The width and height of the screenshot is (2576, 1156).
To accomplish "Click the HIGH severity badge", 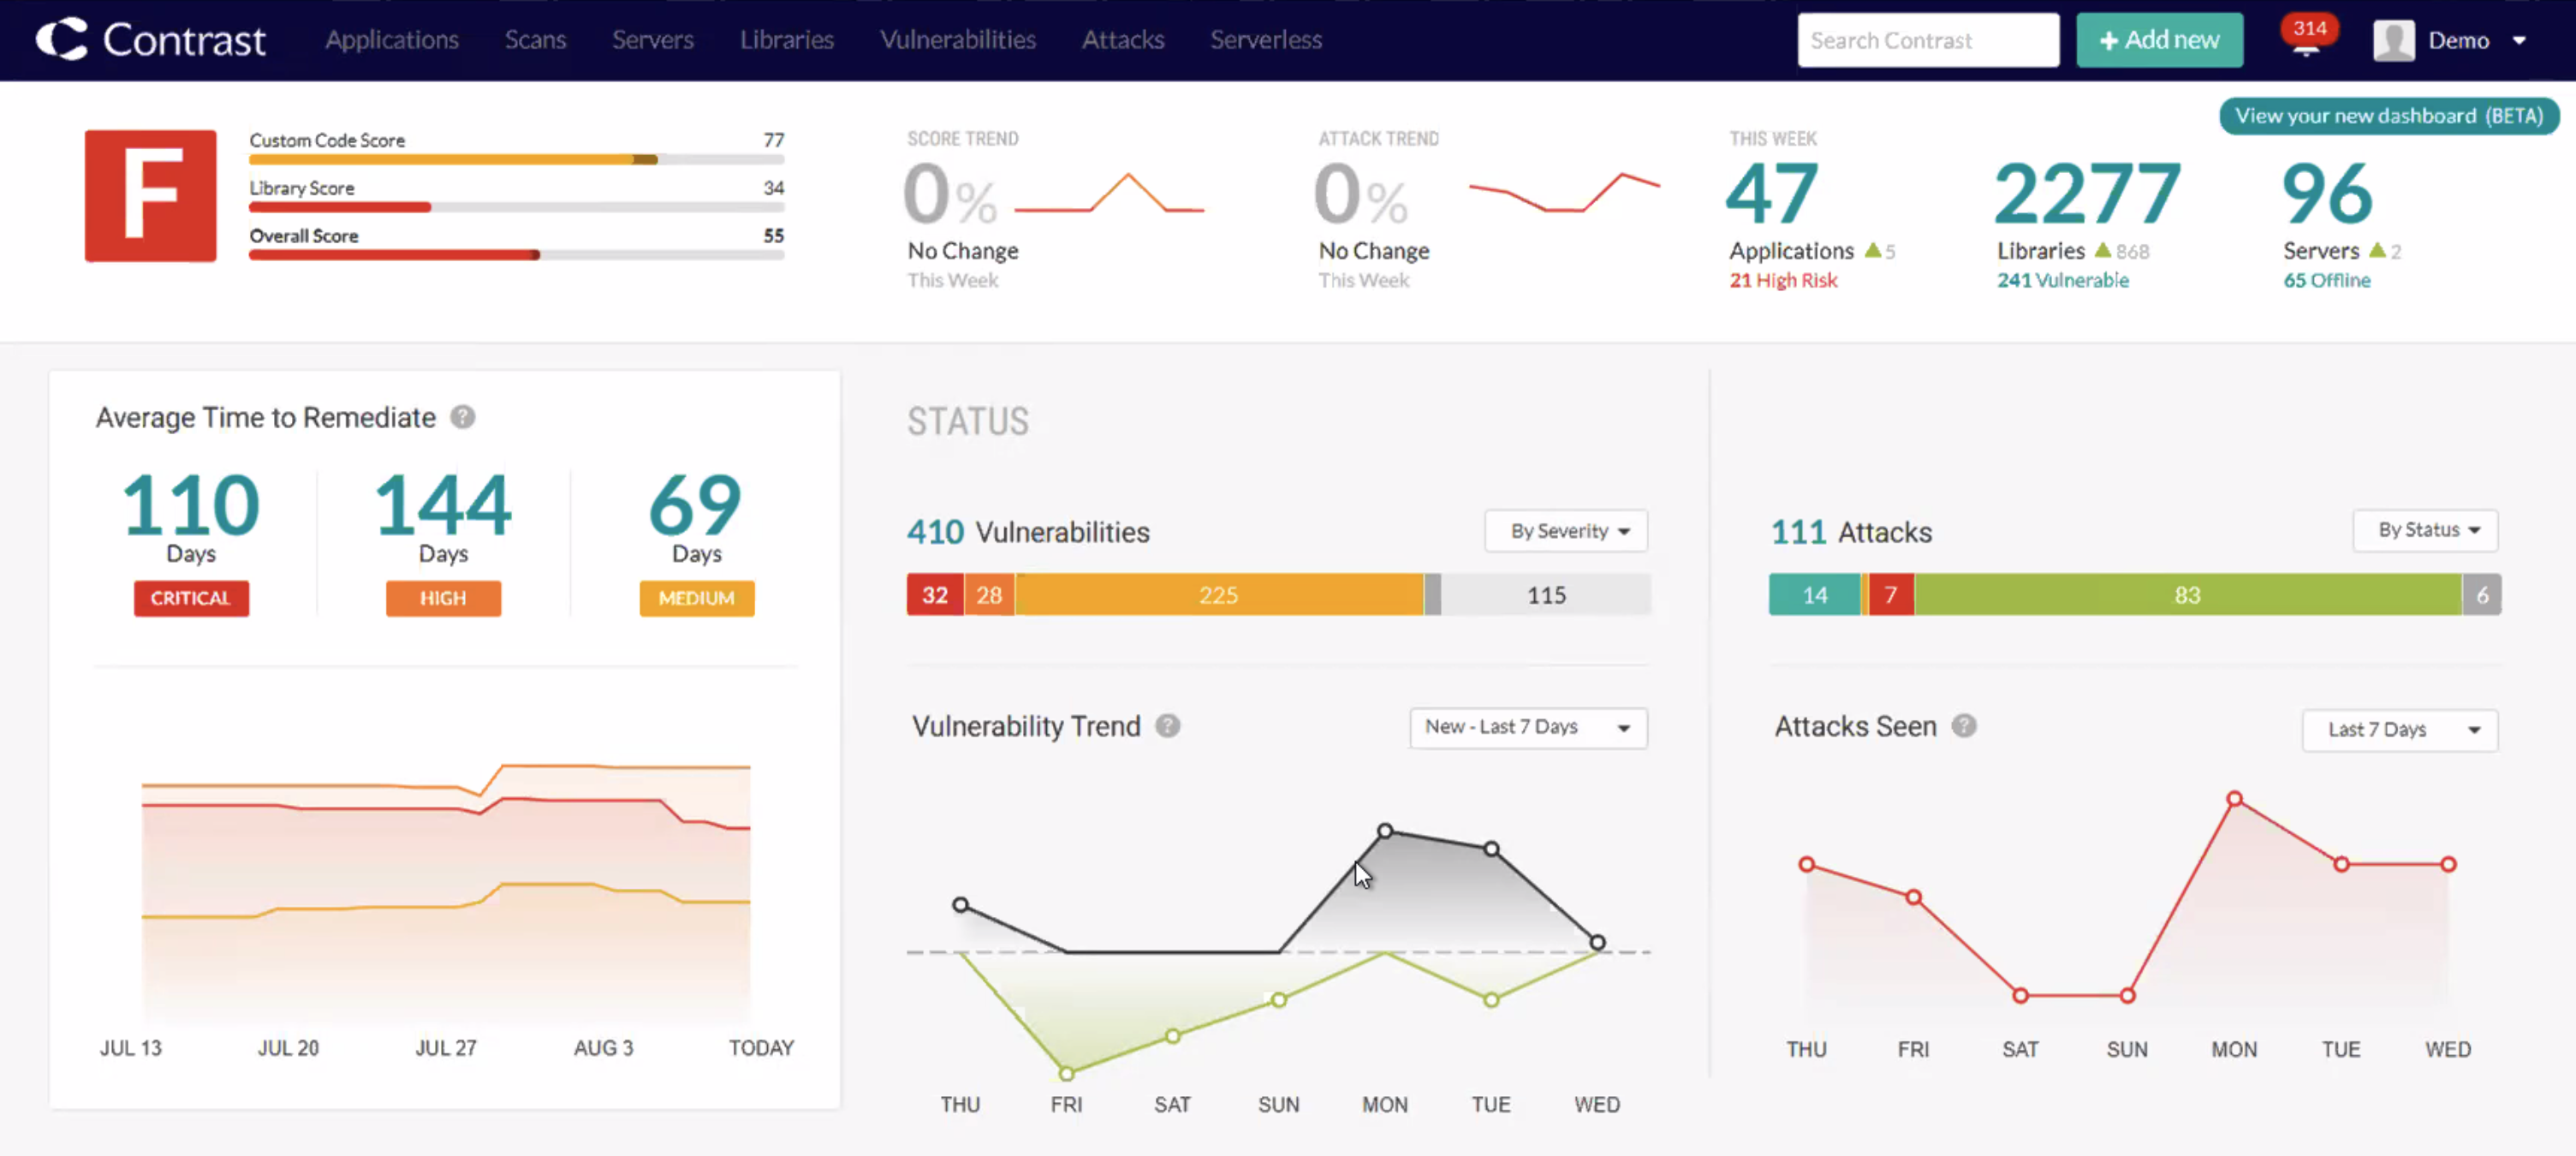I will (x=443, y=598).
